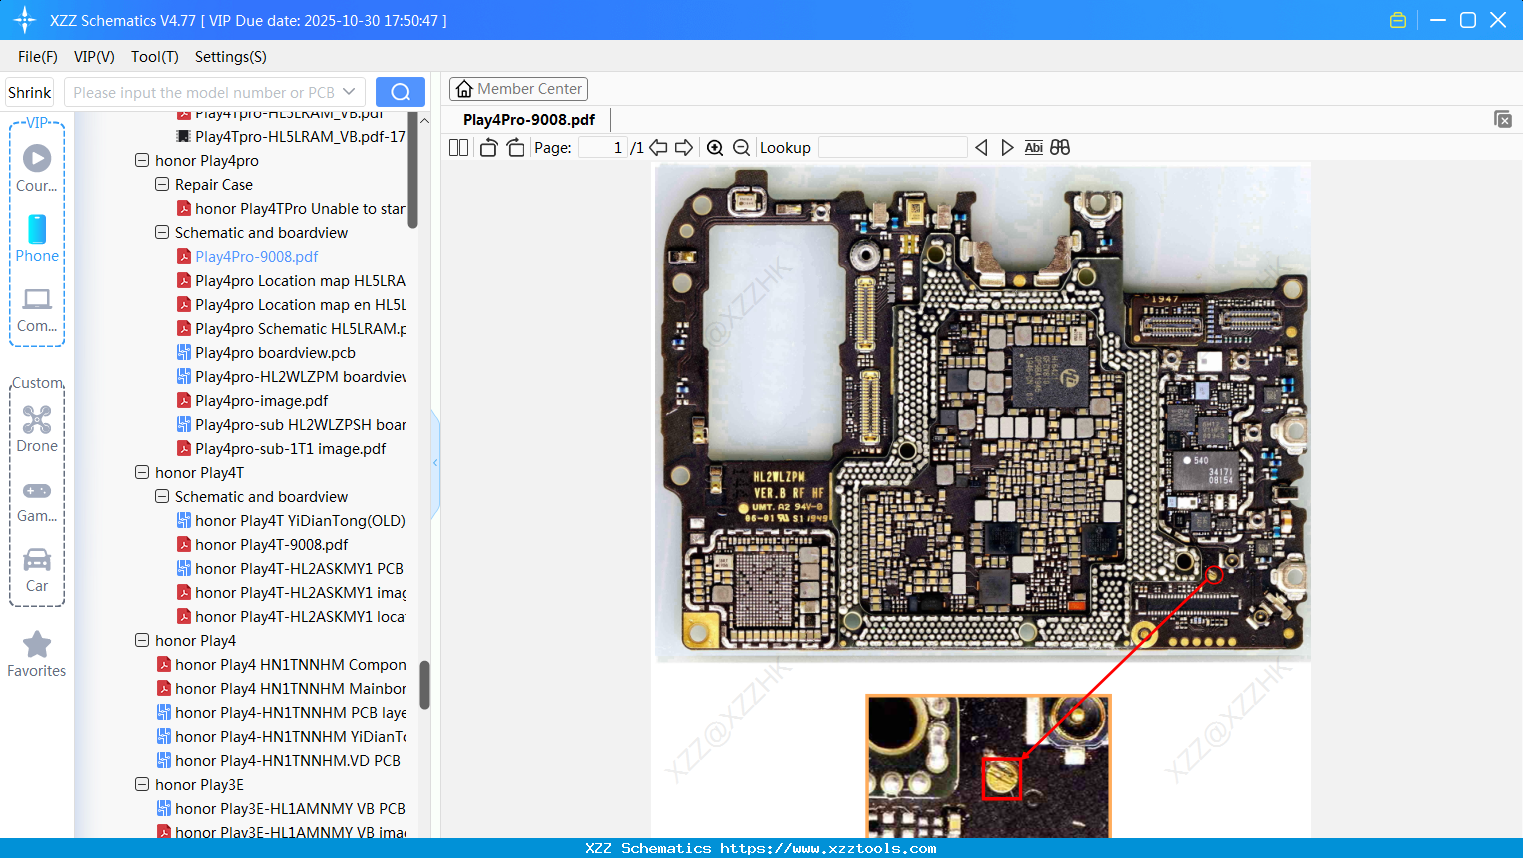Collapse Schematic and boardview under Play4T

(x=162, y=496)
